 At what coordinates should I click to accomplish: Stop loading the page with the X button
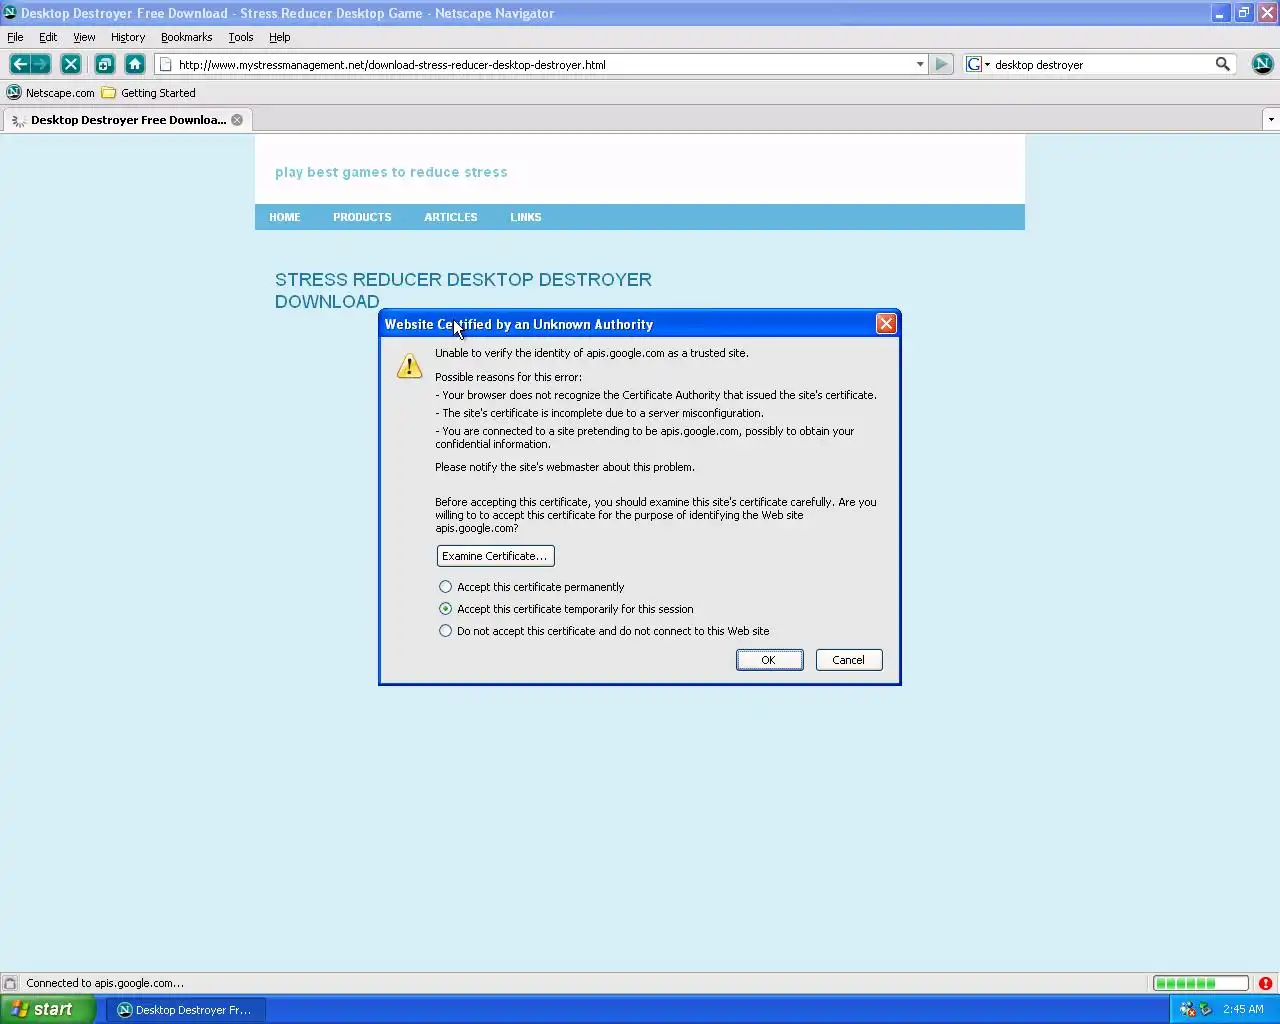coord(71,64)
